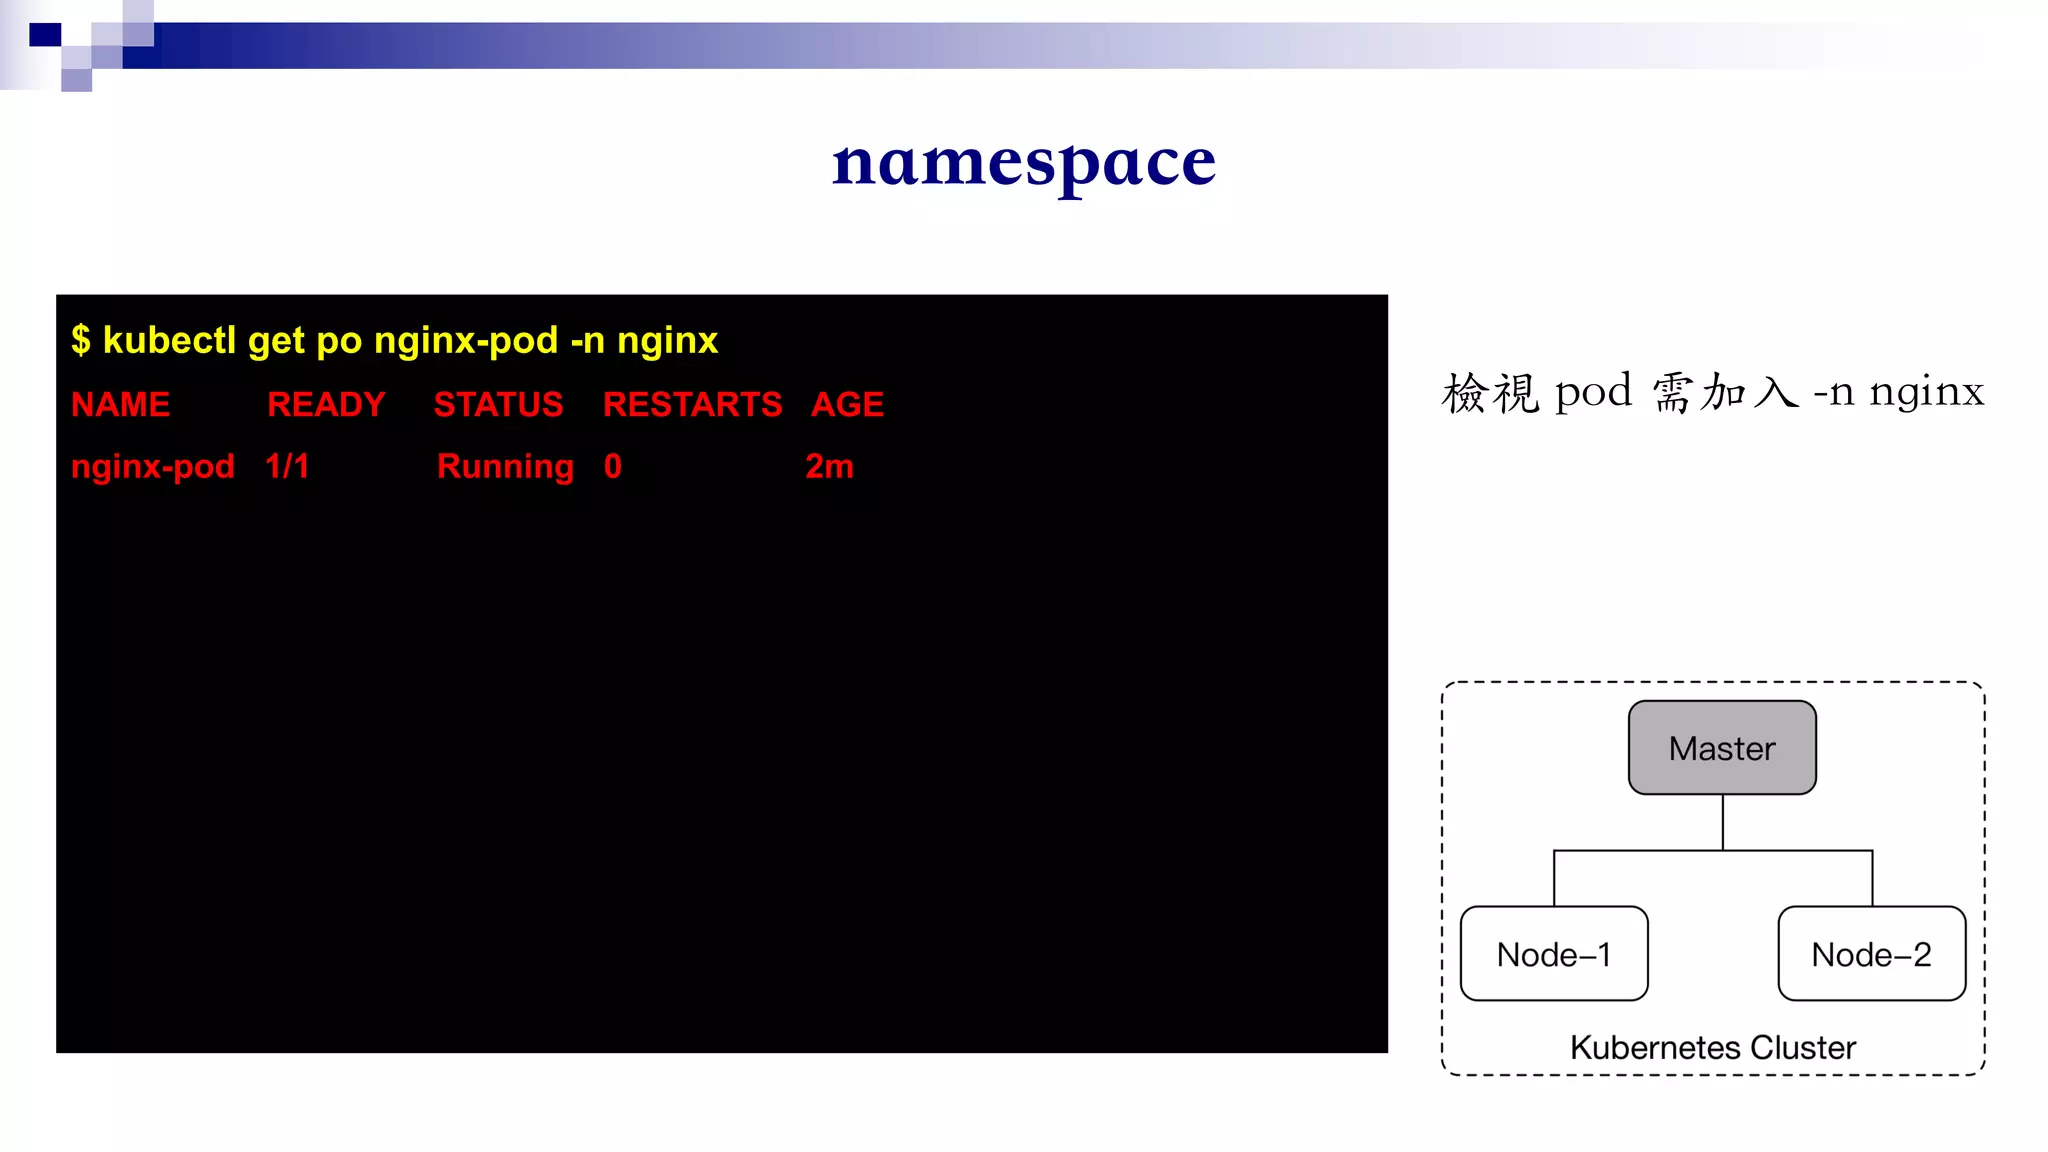Image resolution: width=2048 pixels, height=1152 pixels.
Task: Click the STATUS column header
Action: (498, 405)
